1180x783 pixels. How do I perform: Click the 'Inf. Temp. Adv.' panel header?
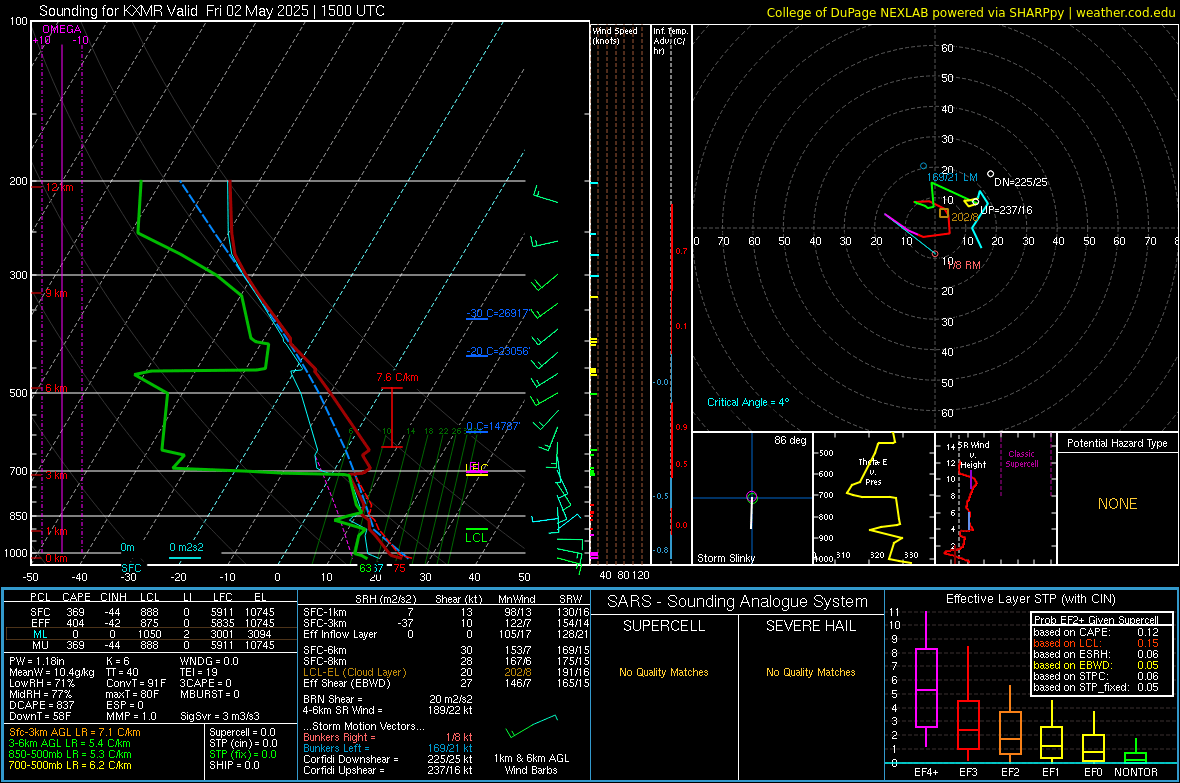(x=670, y=41)
